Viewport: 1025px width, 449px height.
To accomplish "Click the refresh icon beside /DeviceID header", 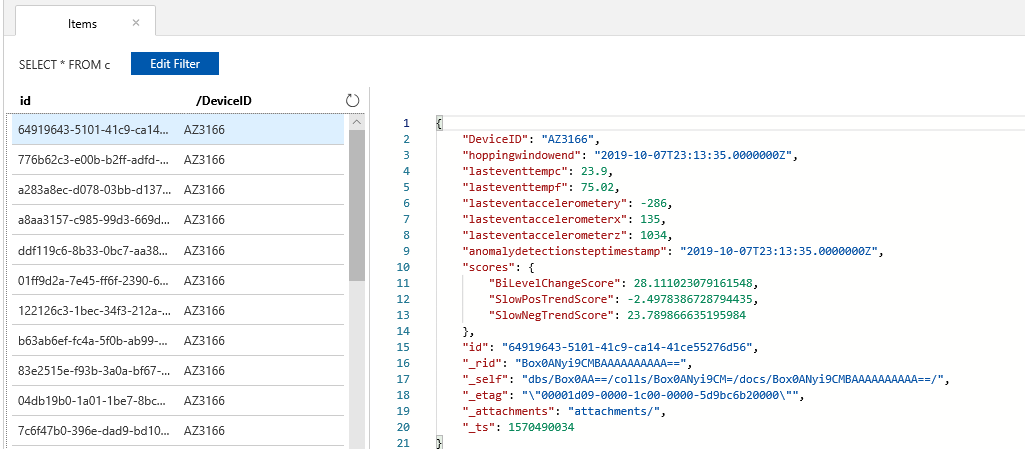I will click(x=352, y=101).
